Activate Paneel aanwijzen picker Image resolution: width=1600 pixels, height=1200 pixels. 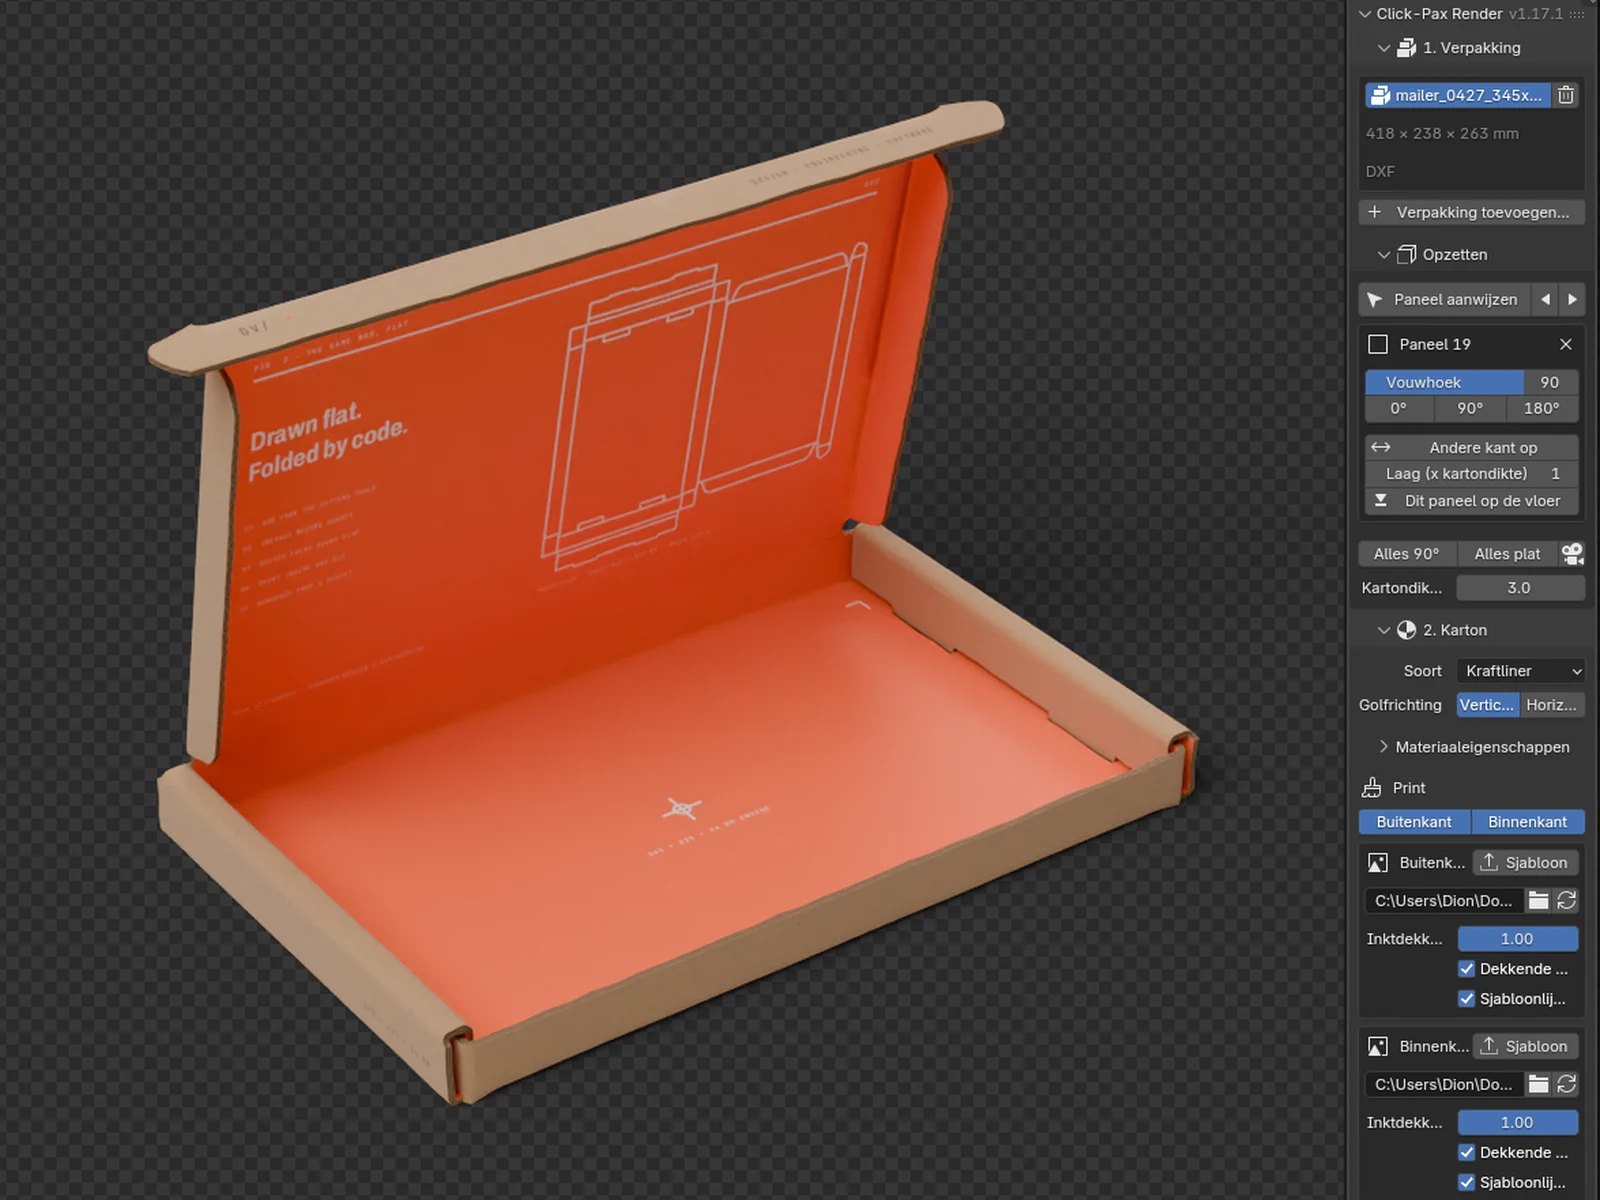pos(1444,299)
